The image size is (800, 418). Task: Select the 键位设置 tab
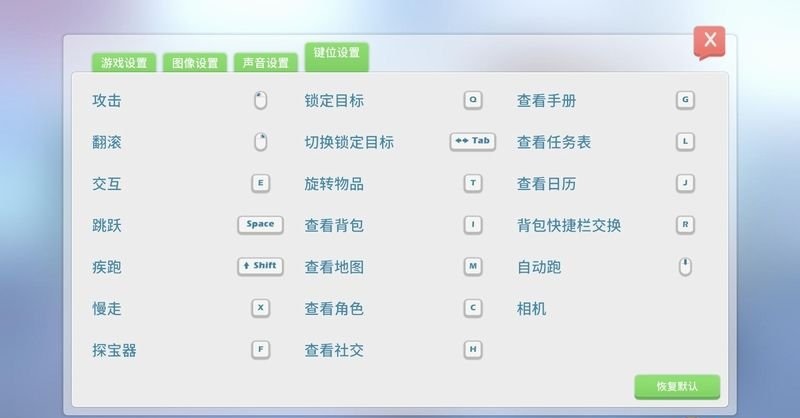coord(337,55)
